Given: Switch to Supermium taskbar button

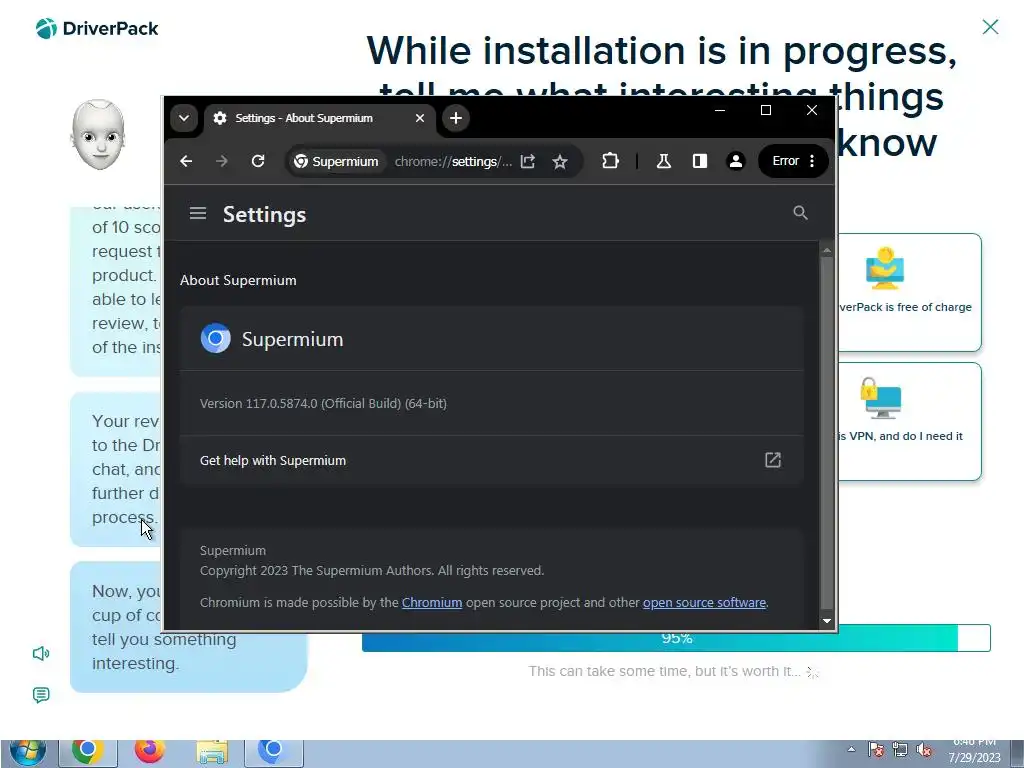Looking at the screenshot, I should click(x=274, y=753).
